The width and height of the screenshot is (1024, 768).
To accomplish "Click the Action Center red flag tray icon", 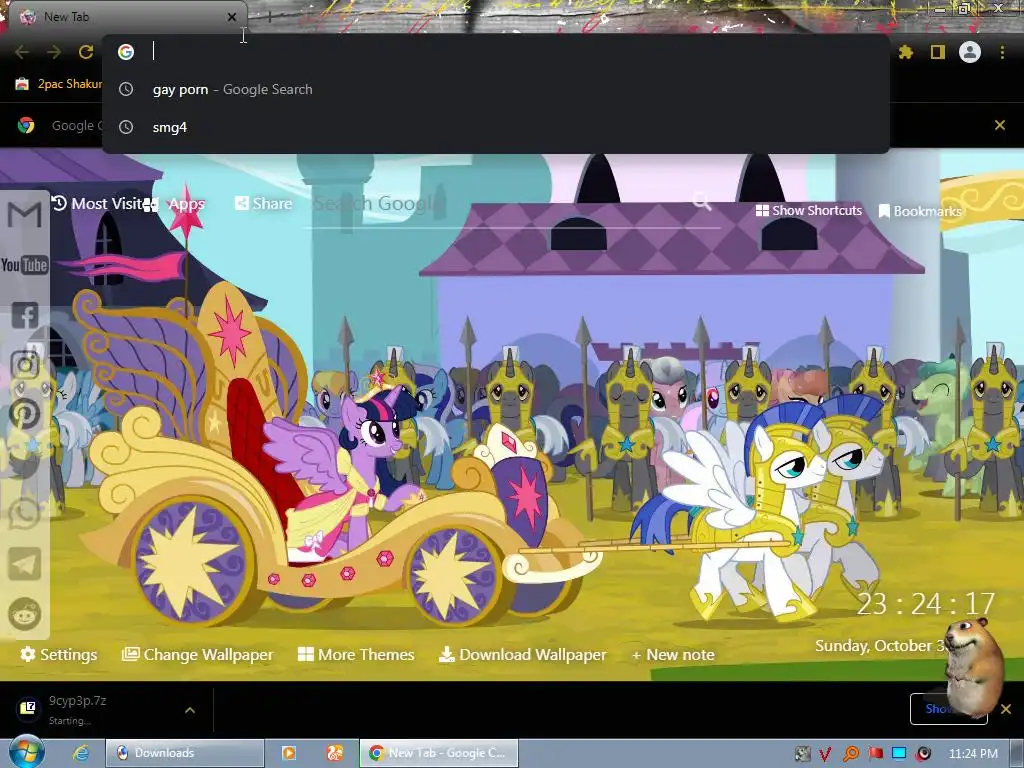I will click(875, 754).
